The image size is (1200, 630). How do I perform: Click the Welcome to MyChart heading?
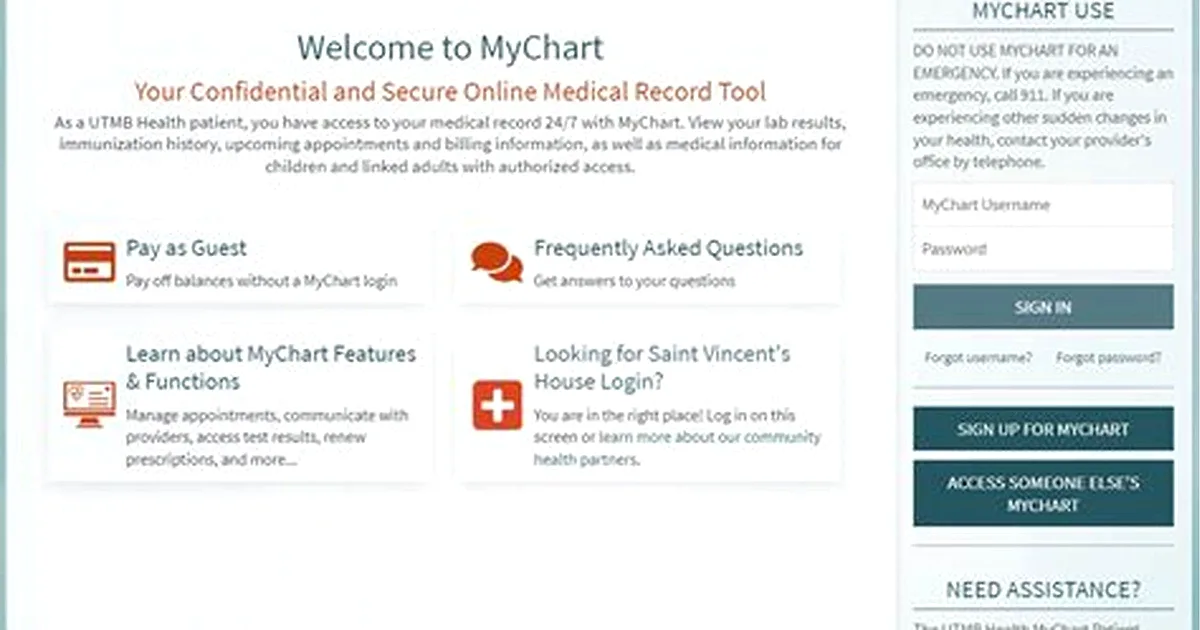pyautogui.click(x=450, y=47)
